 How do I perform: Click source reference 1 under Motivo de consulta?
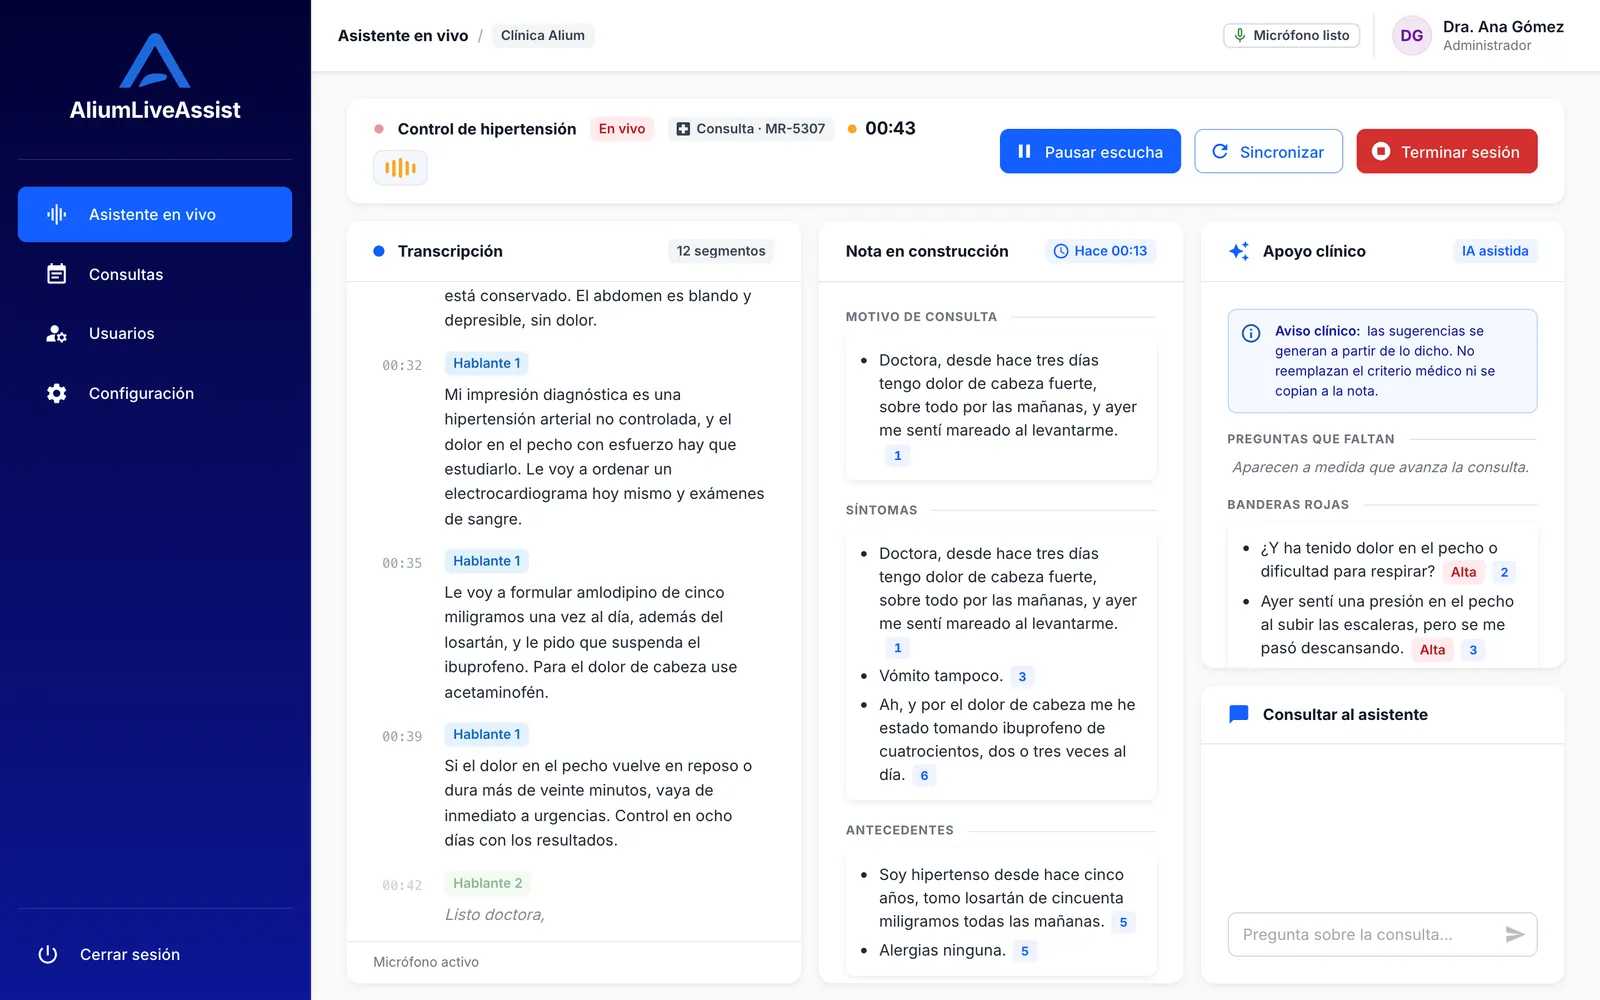point(898,456)
